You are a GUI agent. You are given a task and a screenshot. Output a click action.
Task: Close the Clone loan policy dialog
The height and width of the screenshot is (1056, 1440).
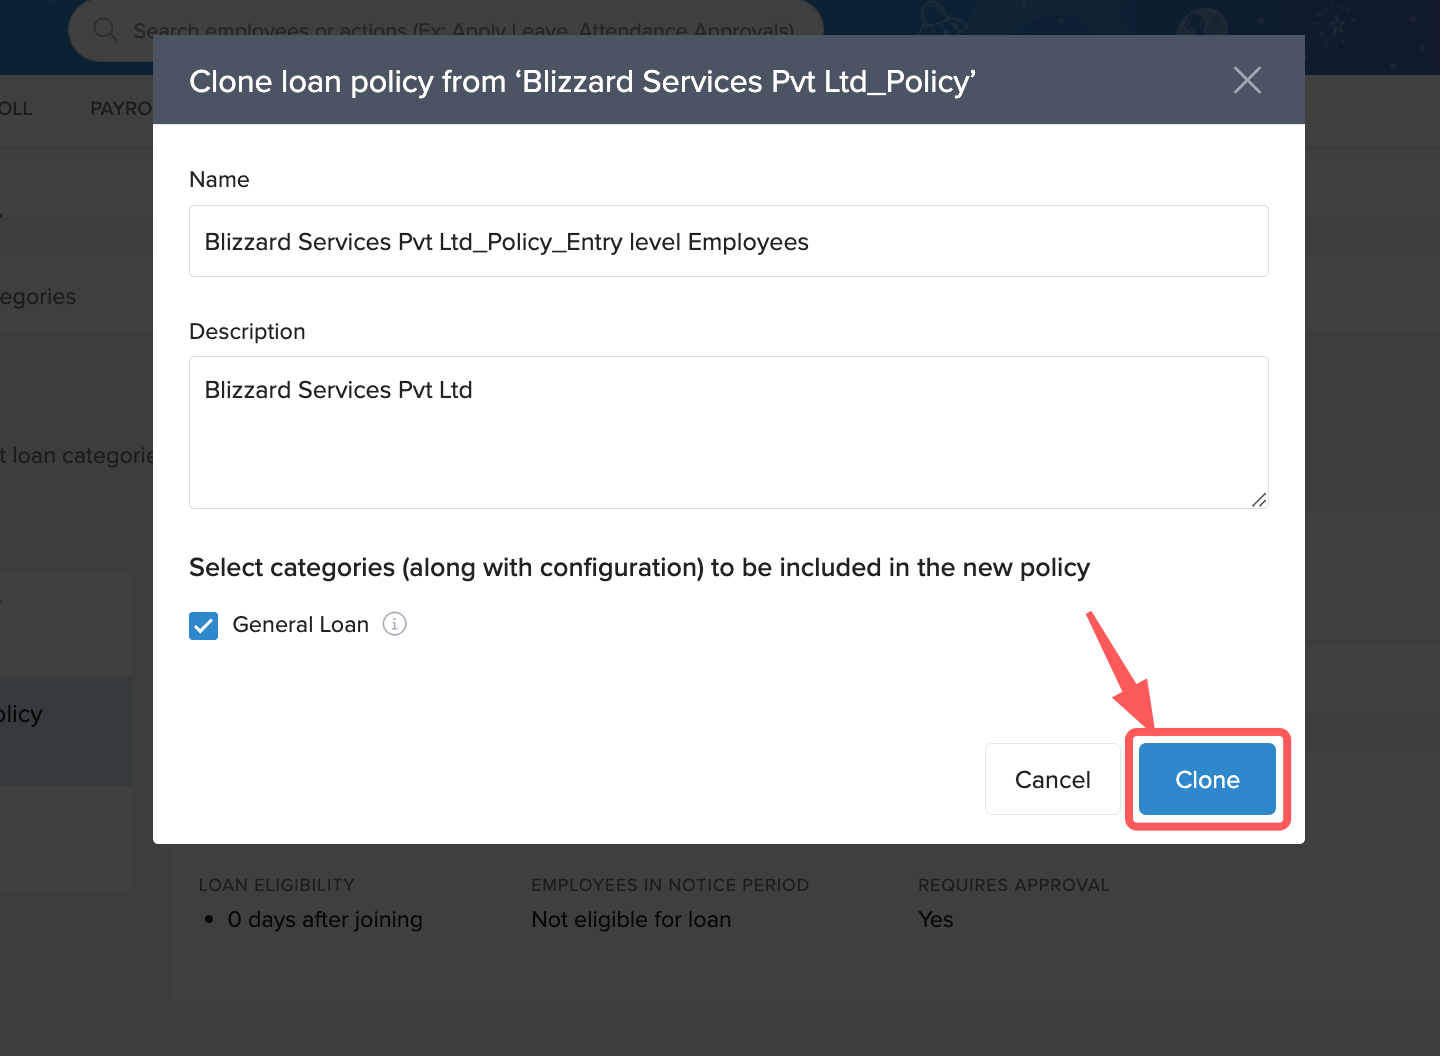(x=1247, y=80)
